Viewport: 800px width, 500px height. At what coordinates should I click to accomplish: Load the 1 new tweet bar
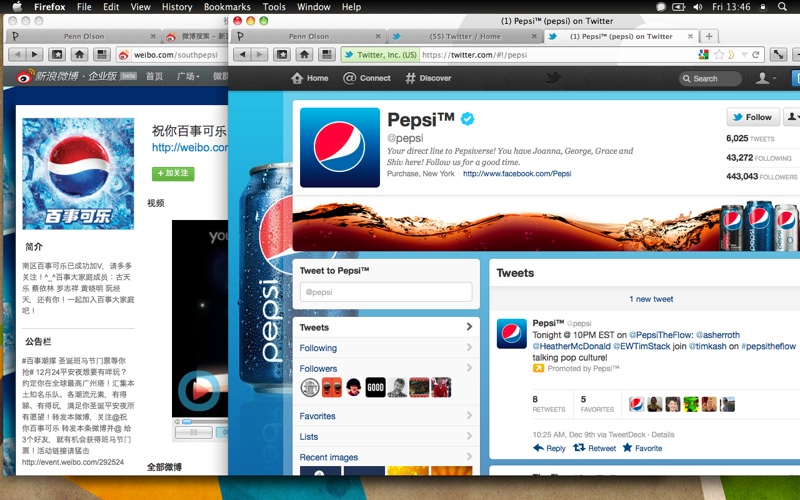651,299
